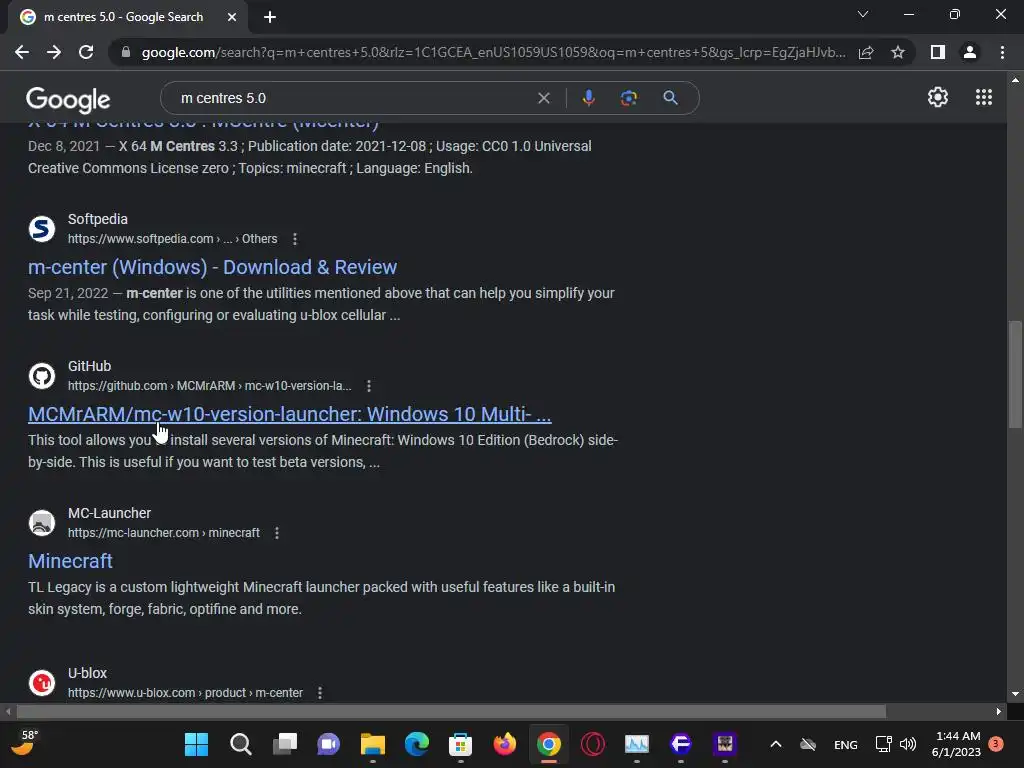The height and width of the screenshot is (768, 1024).
Task: Open Google quick settings gear
Action: [x=938, y=97]
